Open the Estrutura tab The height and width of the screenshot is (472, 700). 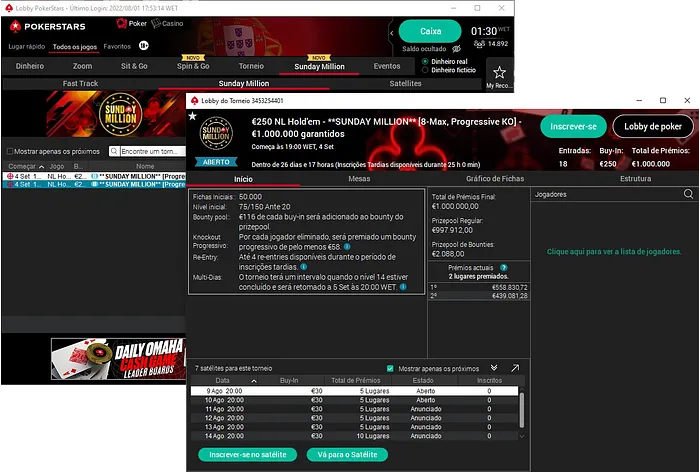(635, 179)
